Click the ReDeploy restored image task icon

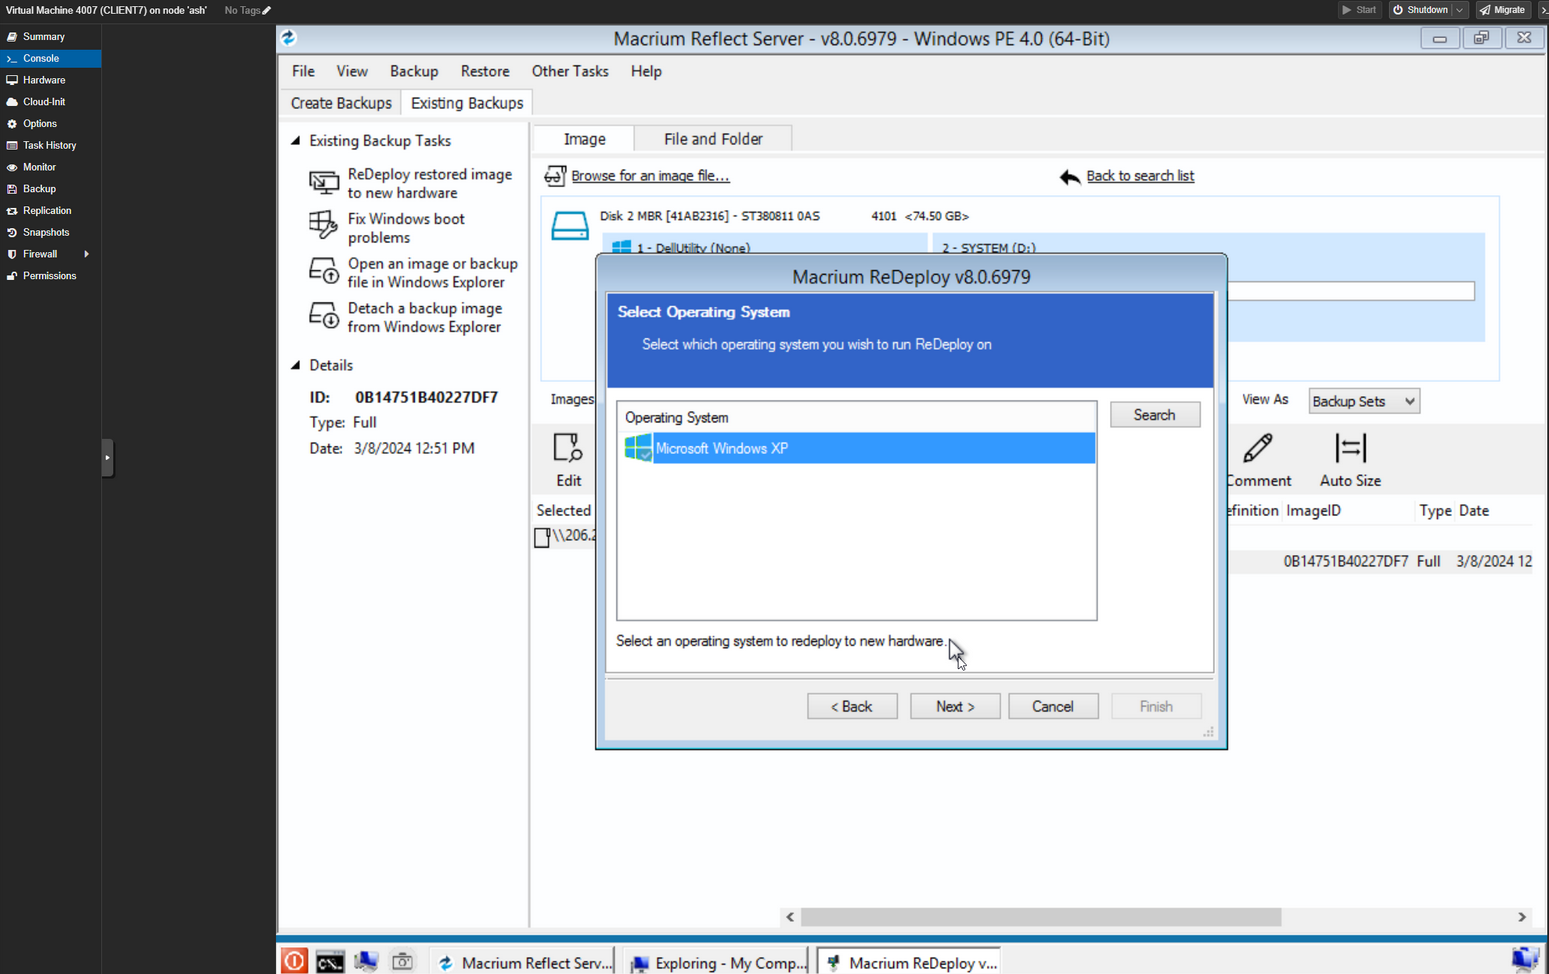pos(323,183)
